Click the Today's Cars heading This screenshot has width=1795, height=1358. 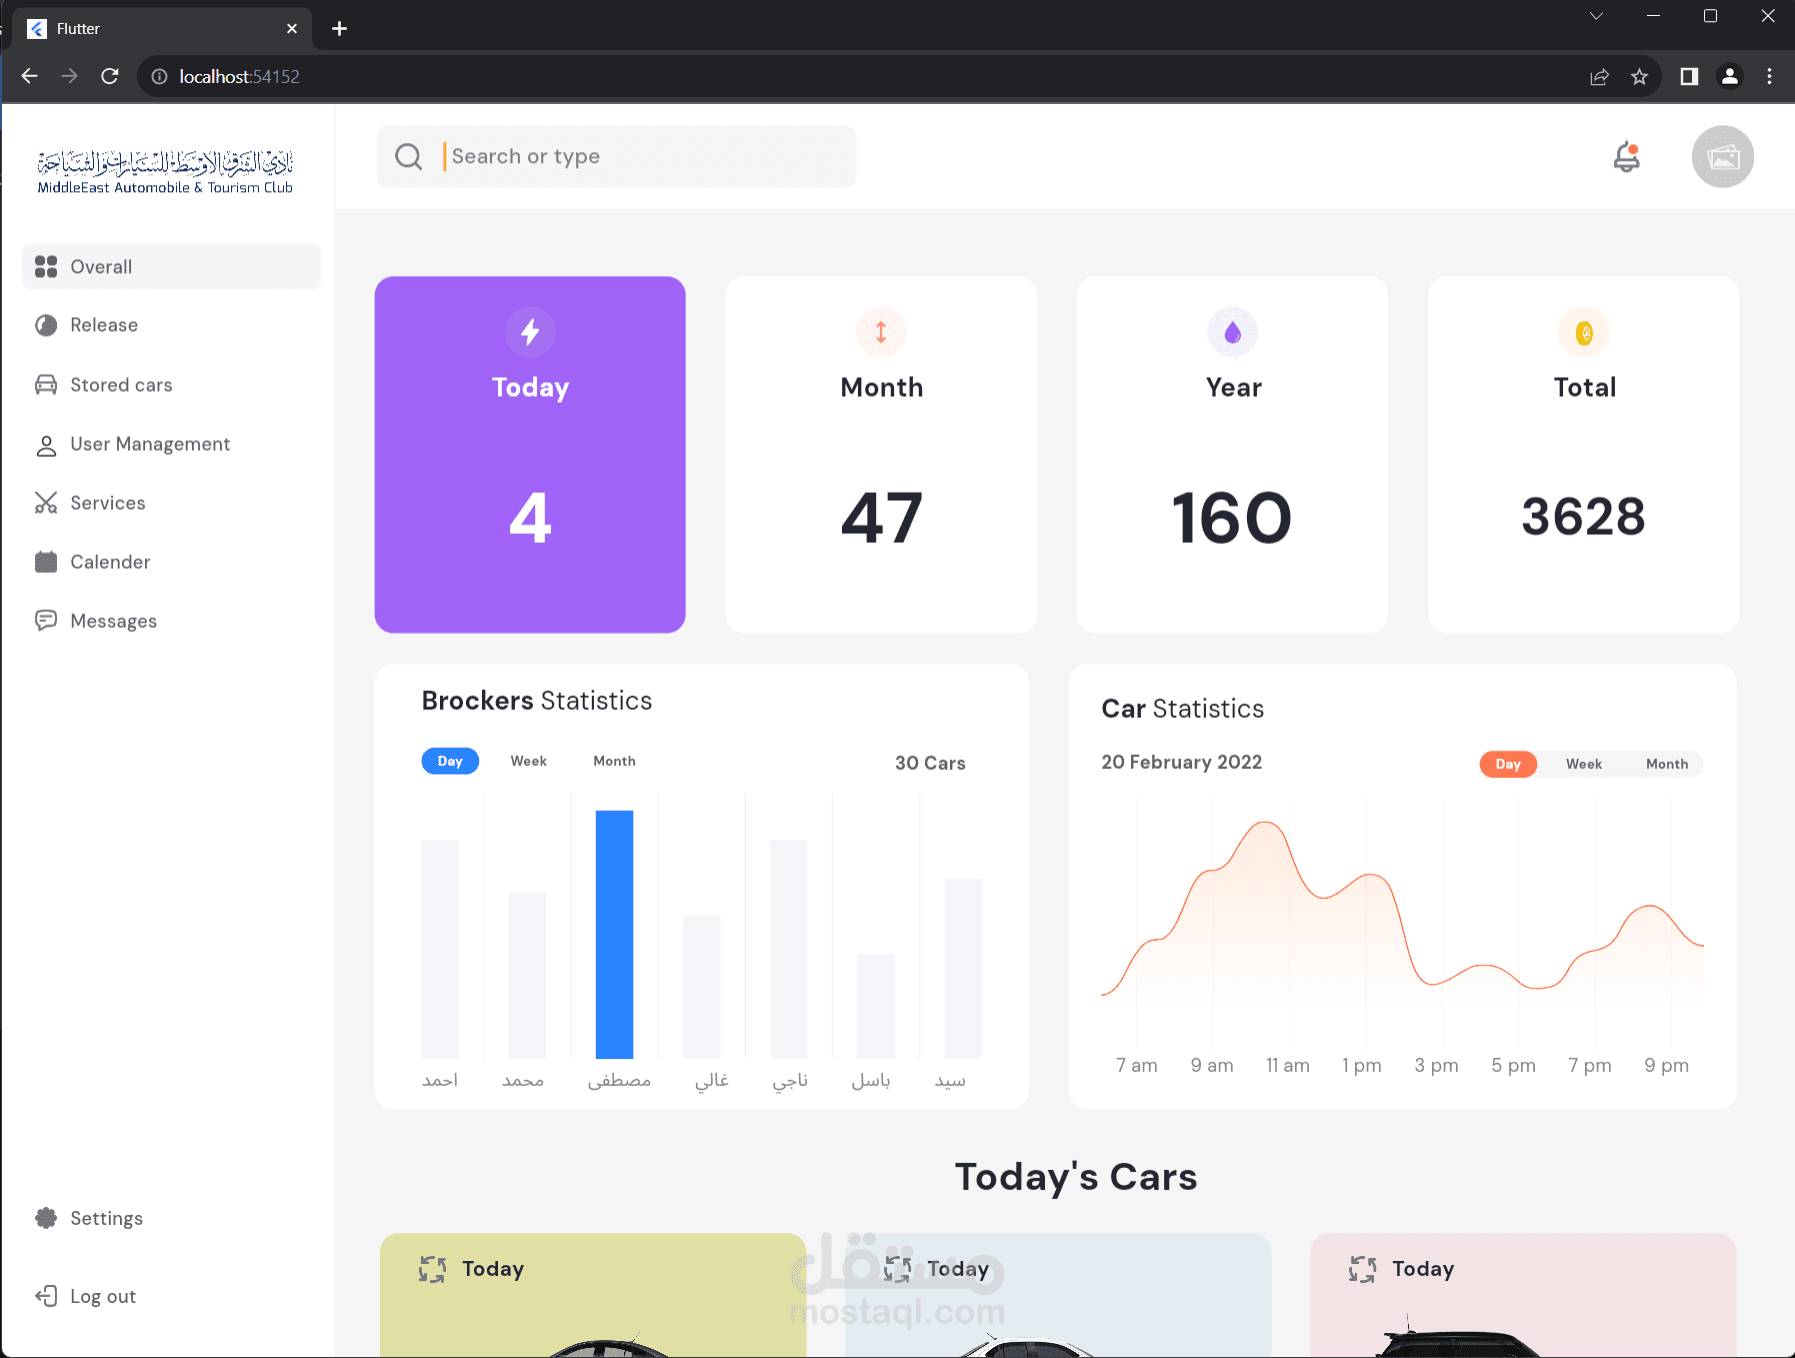[x=1076, y=1177]
